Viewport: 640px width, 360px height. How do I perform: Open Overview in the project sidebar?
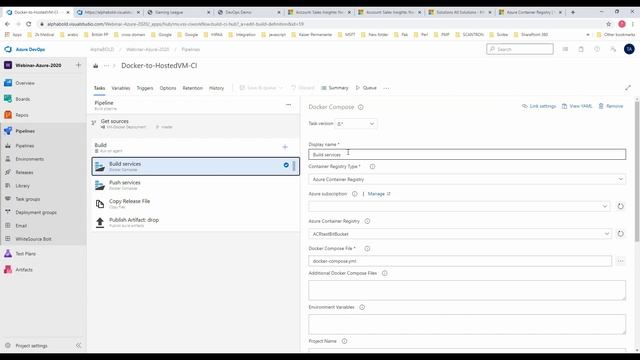coord(24,83)
